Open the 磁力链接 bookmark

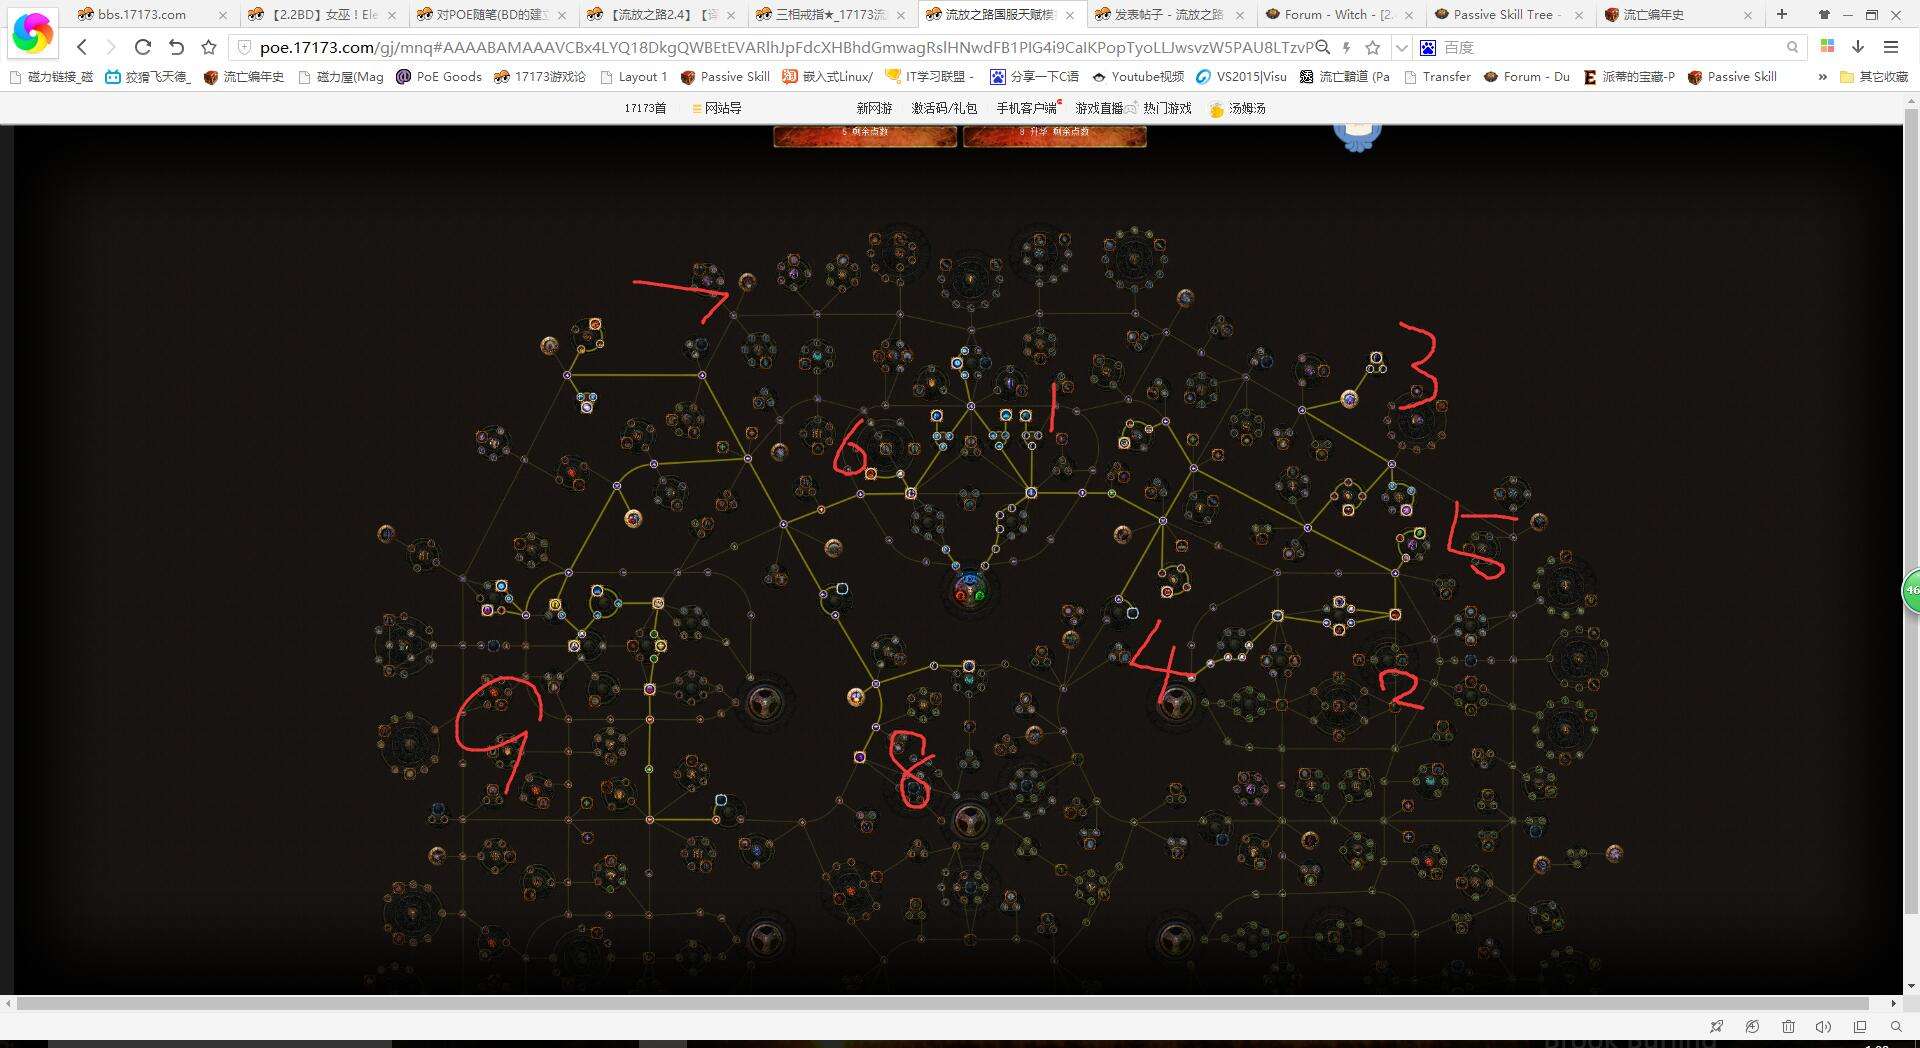tap(51, 77)
